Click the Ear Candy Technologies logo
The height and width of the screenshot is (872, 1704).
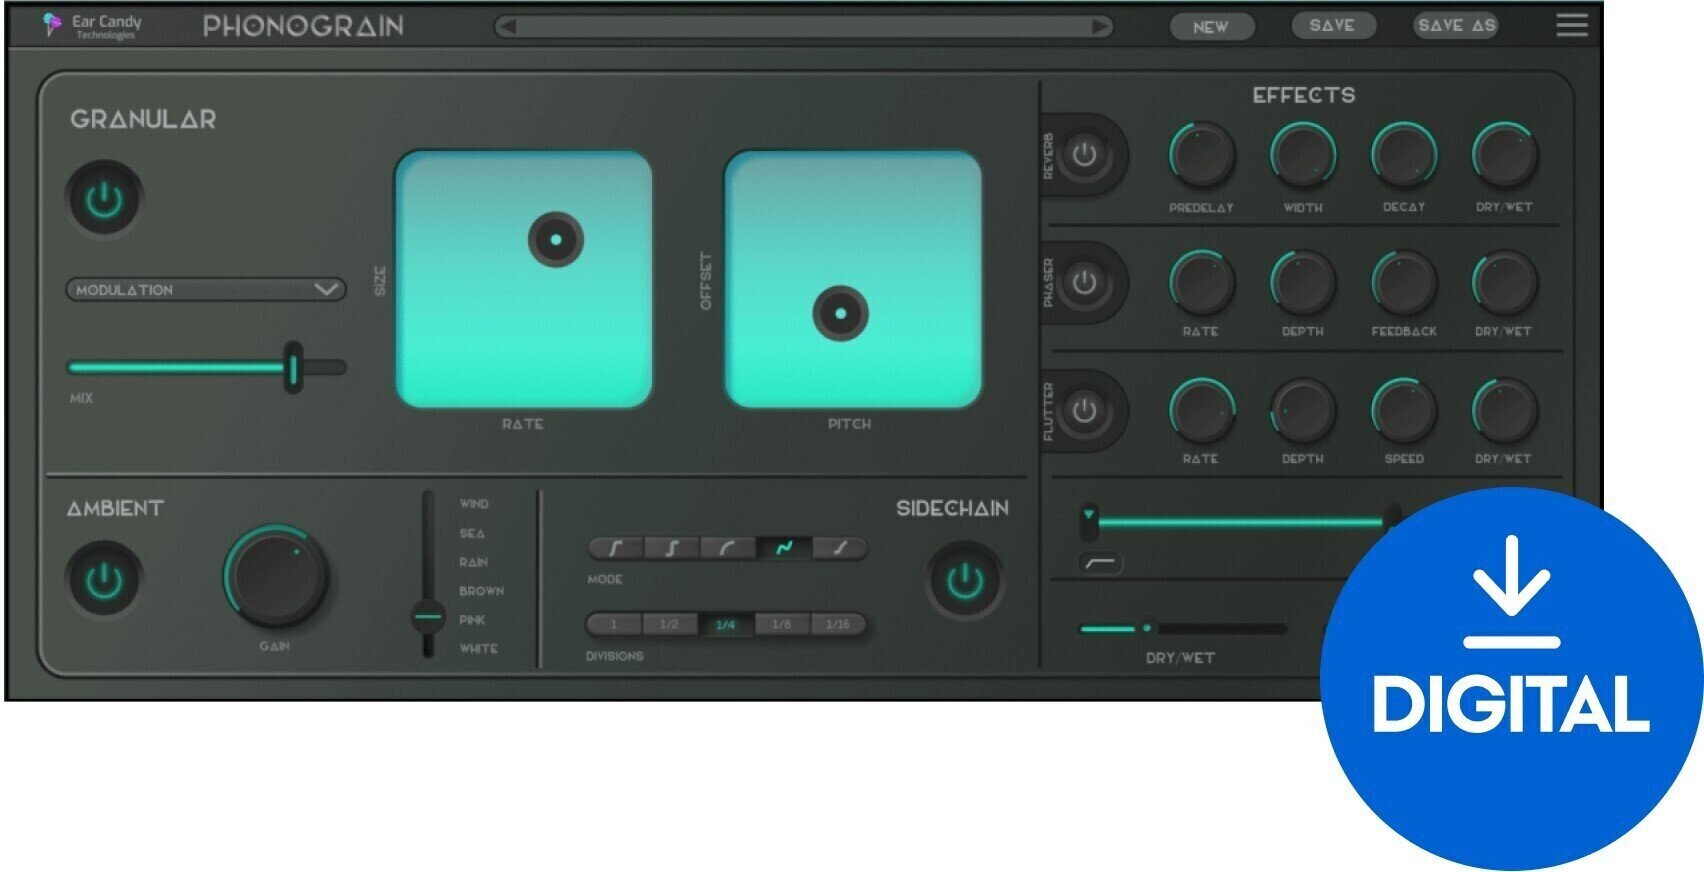(92, 26)
